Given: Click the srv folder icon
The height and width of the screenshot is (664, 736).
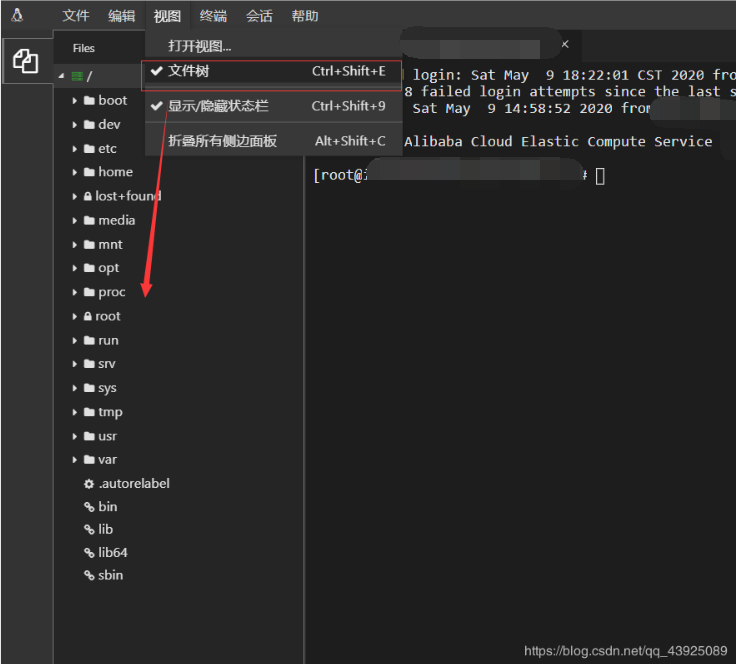Looking at the screenshot, I should [89, 364].
